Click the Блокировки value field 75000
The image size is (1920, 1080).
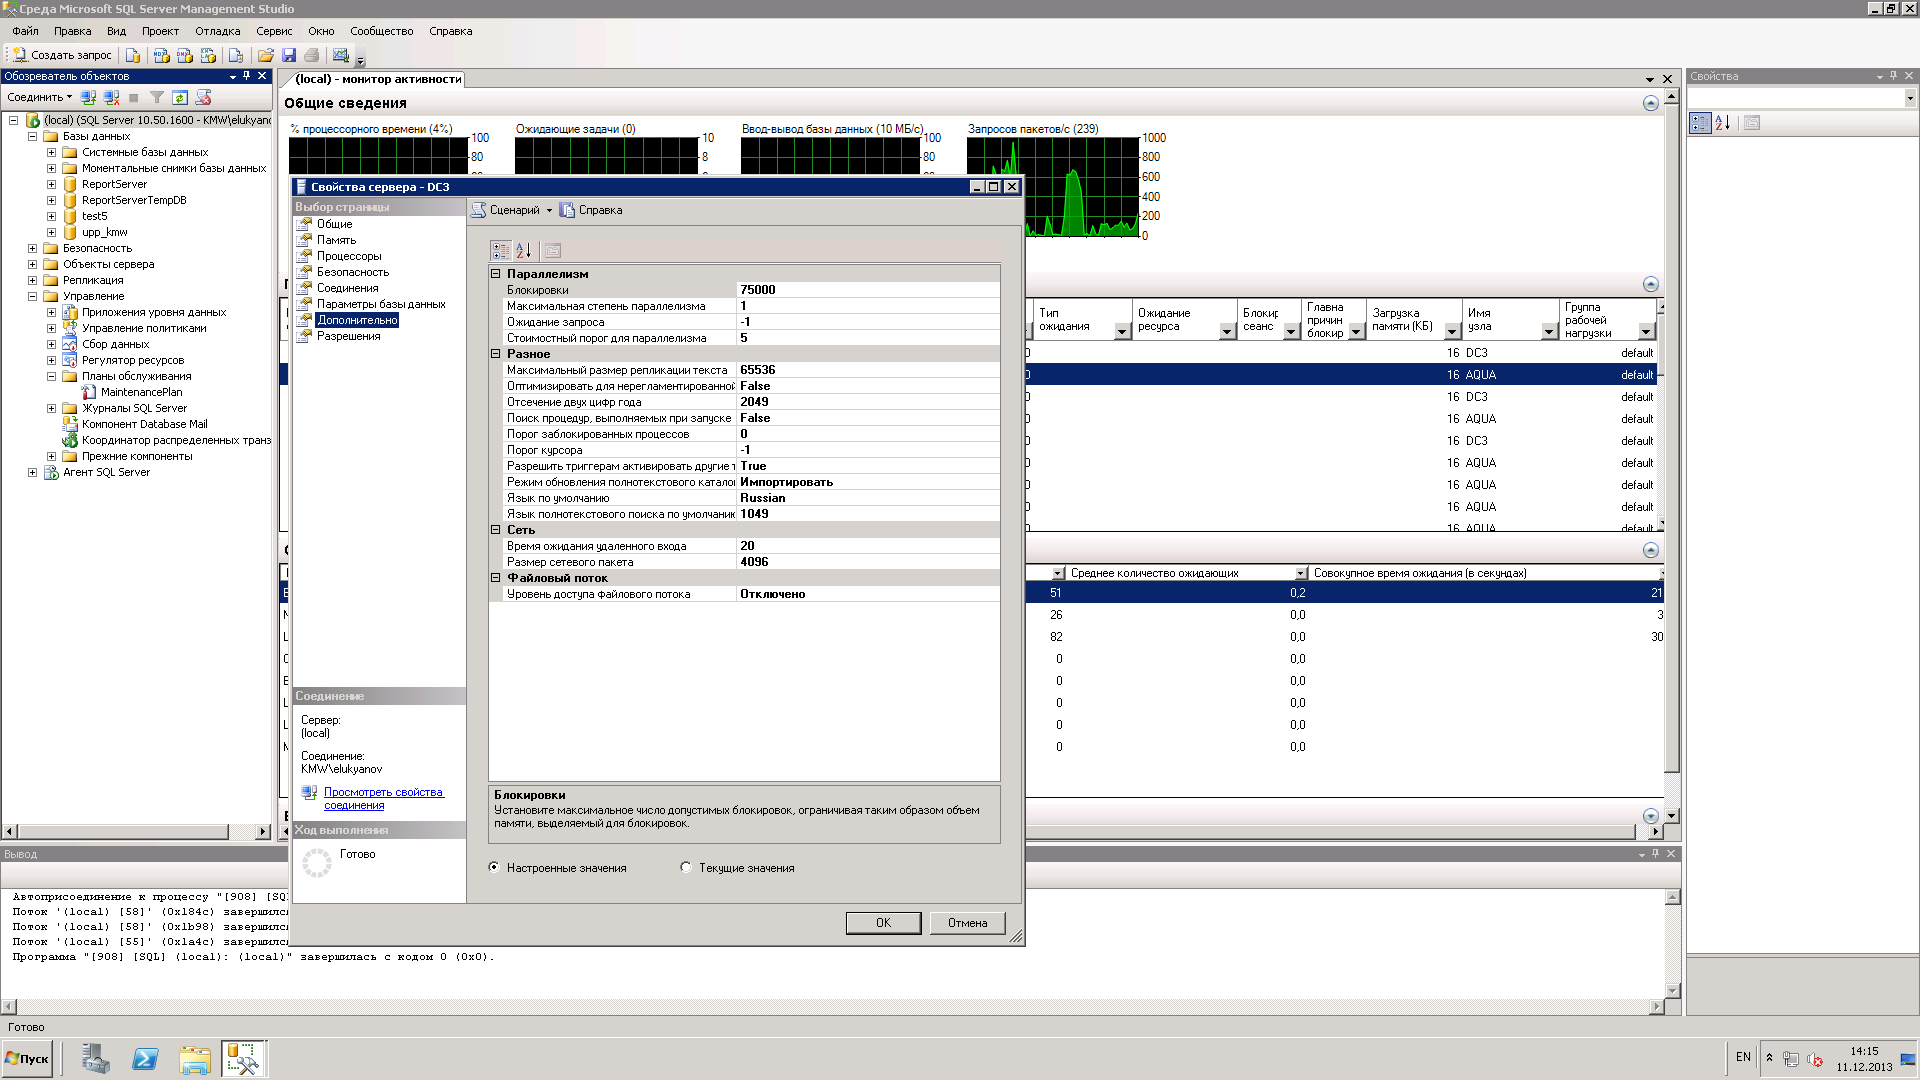coord(867,290)
